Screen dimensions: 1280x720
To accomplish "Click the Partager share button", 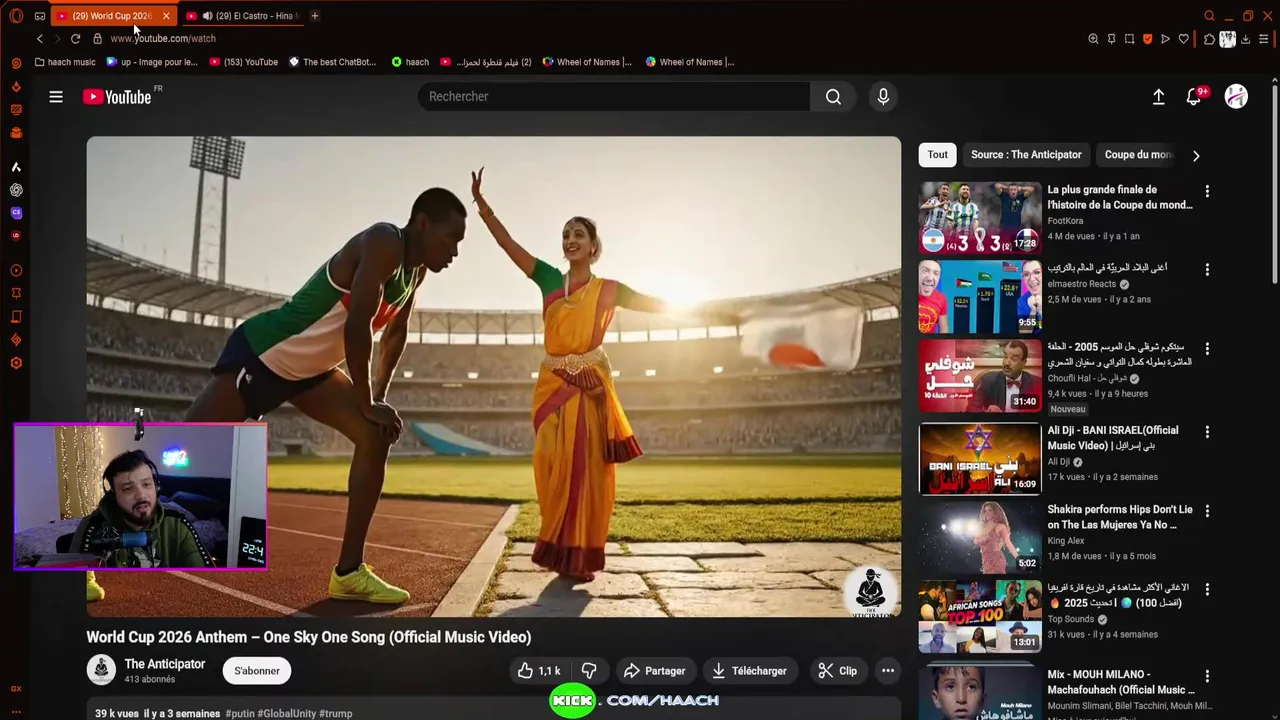I will [655, 671].
